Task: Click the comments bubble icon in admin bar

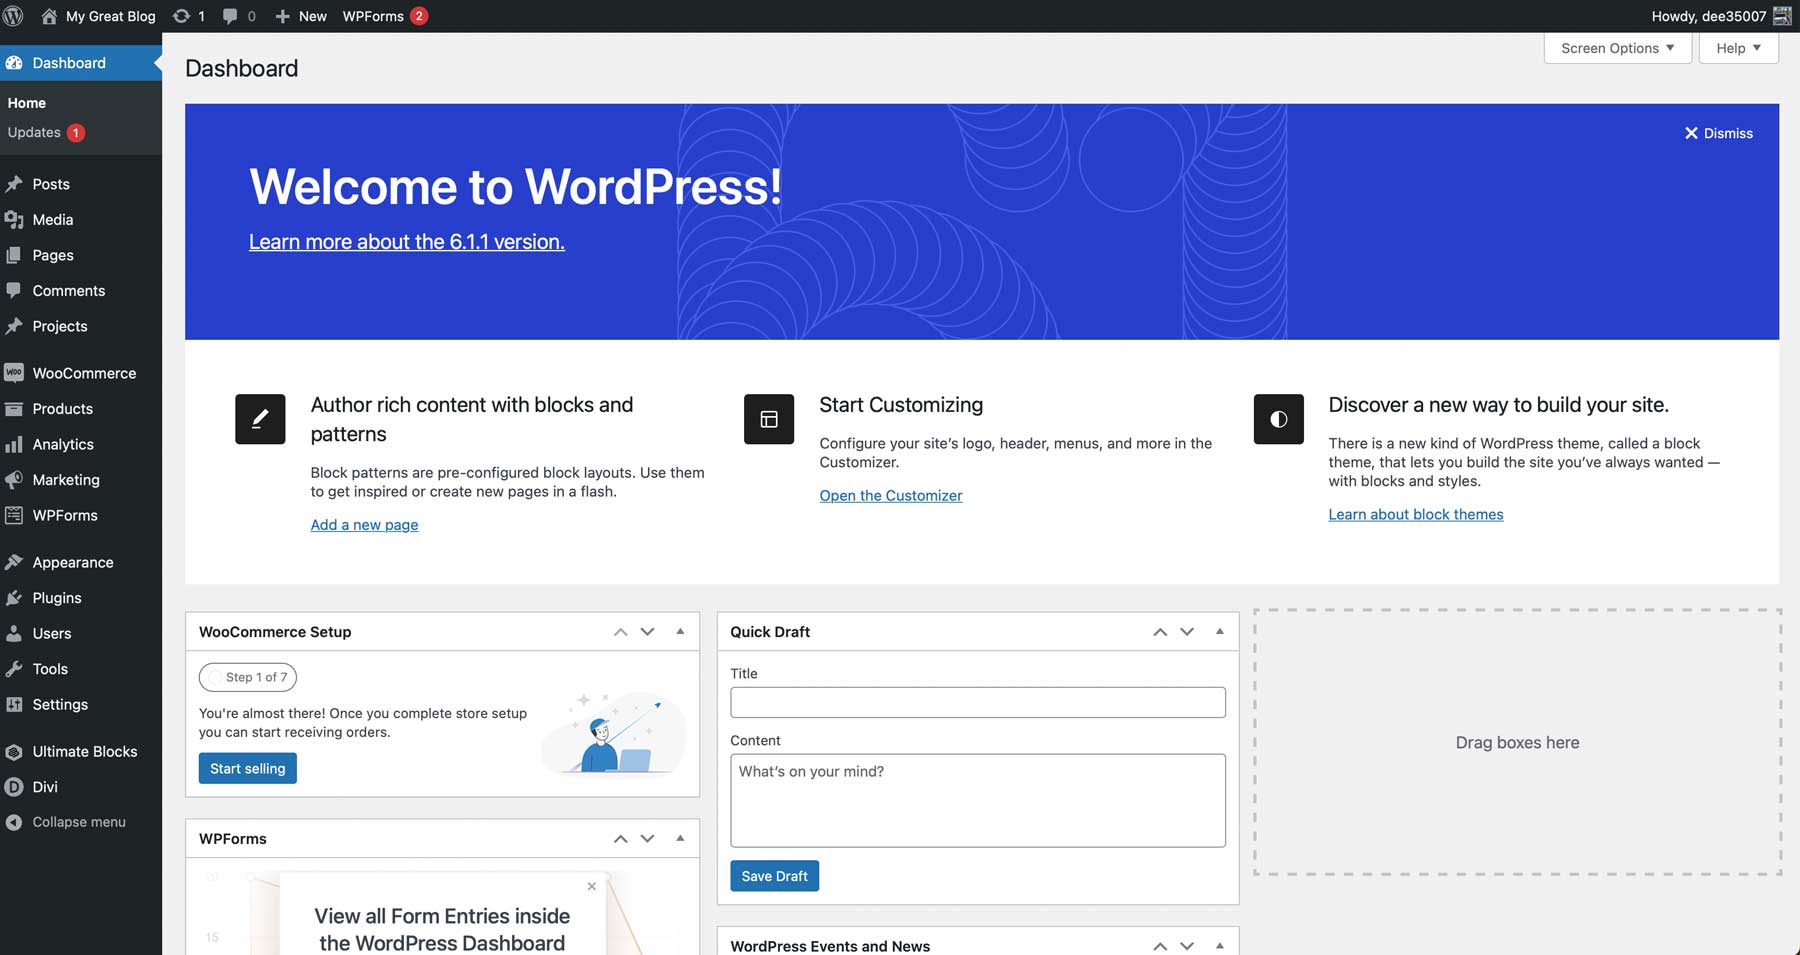Action: click(x=231, y=16)
